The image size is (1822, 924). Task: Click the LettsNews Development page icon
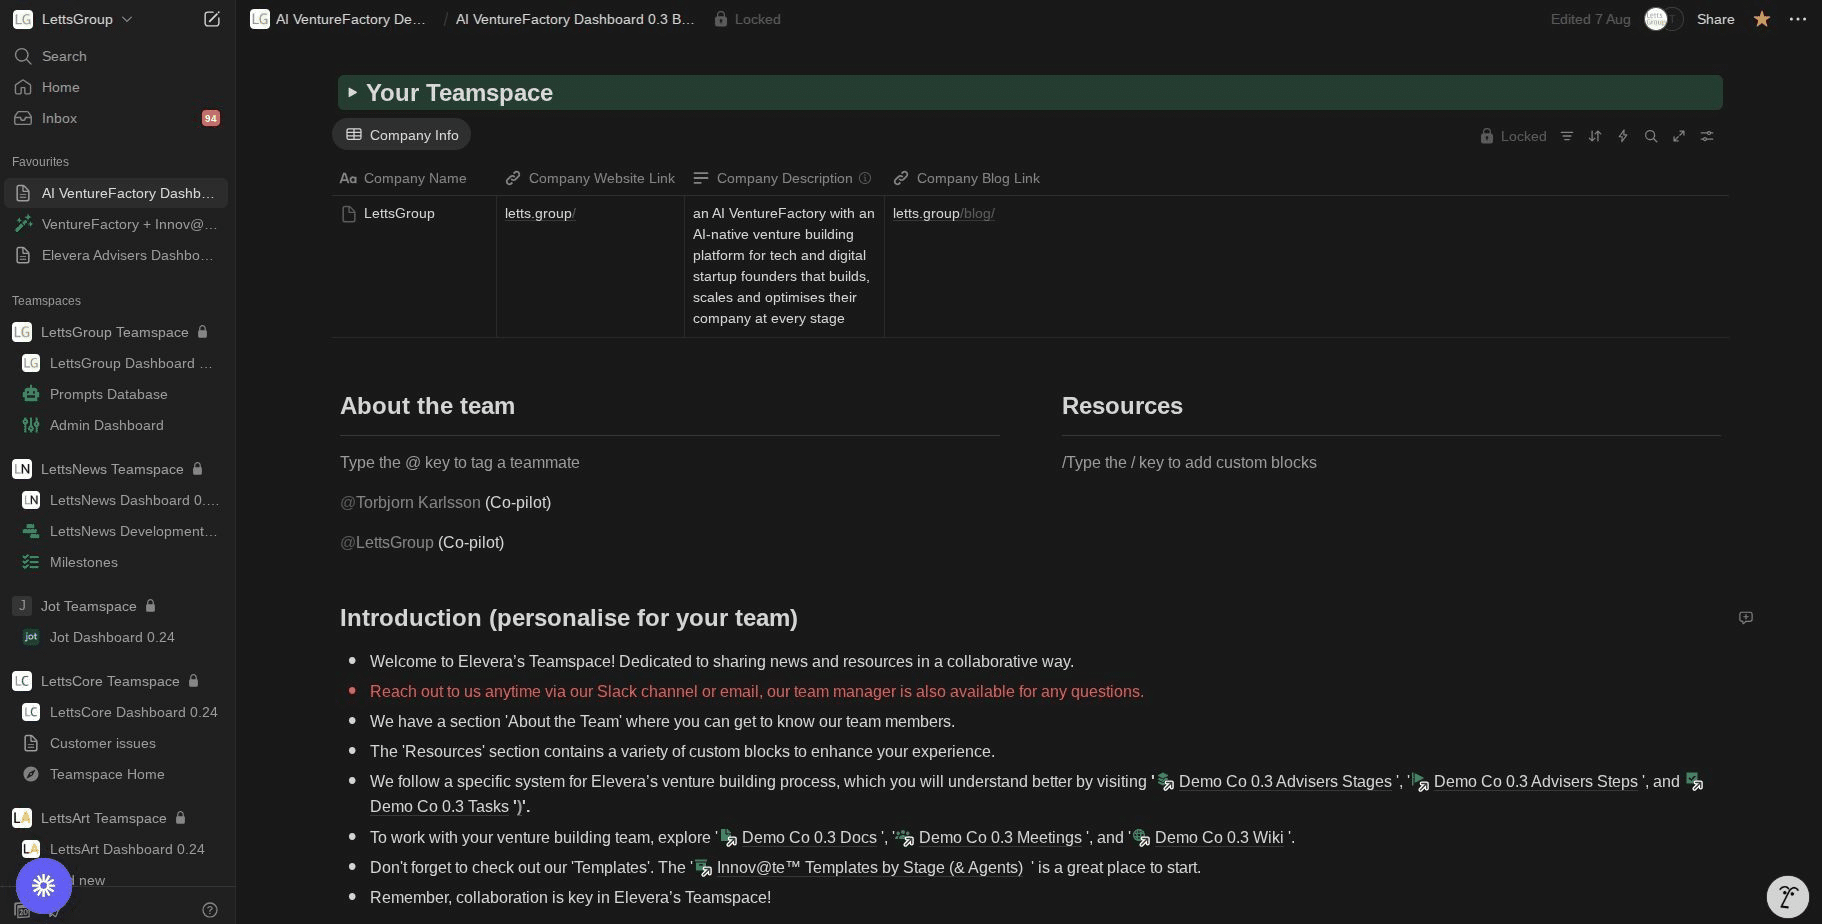pos(31,531)
